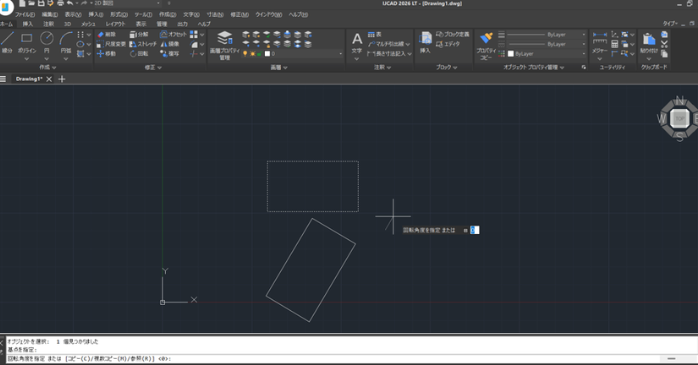Click the Copy (複写) tool
The height and width of the screenshot is (365, 698).
tap(170, 53)
